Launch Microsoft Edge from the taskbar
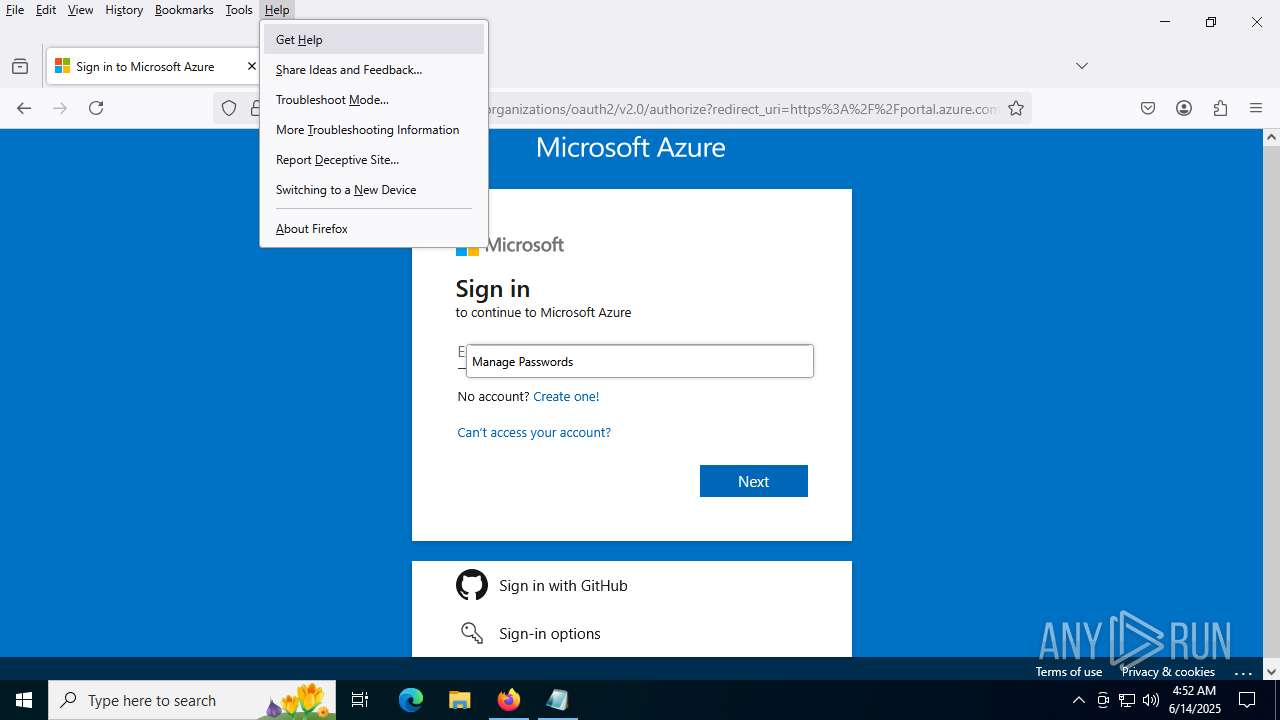 pos(411,700)
